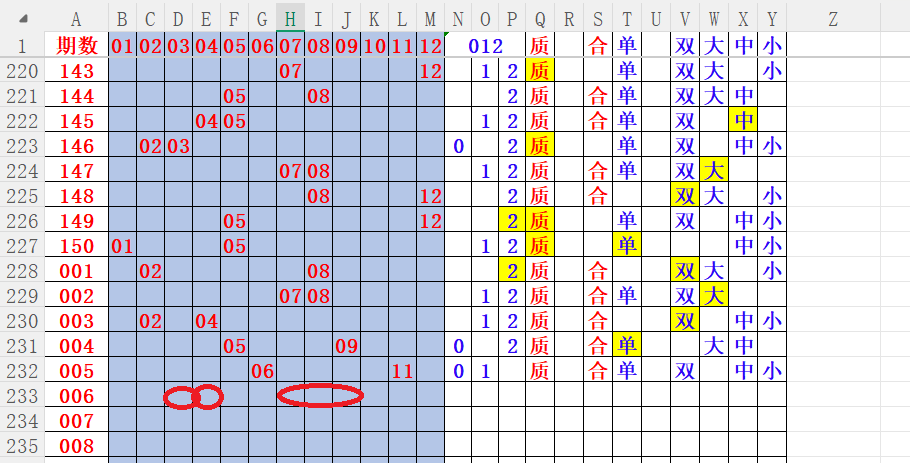Click 03 in row 223
This screenshot has height=463, width=910.
178,146
